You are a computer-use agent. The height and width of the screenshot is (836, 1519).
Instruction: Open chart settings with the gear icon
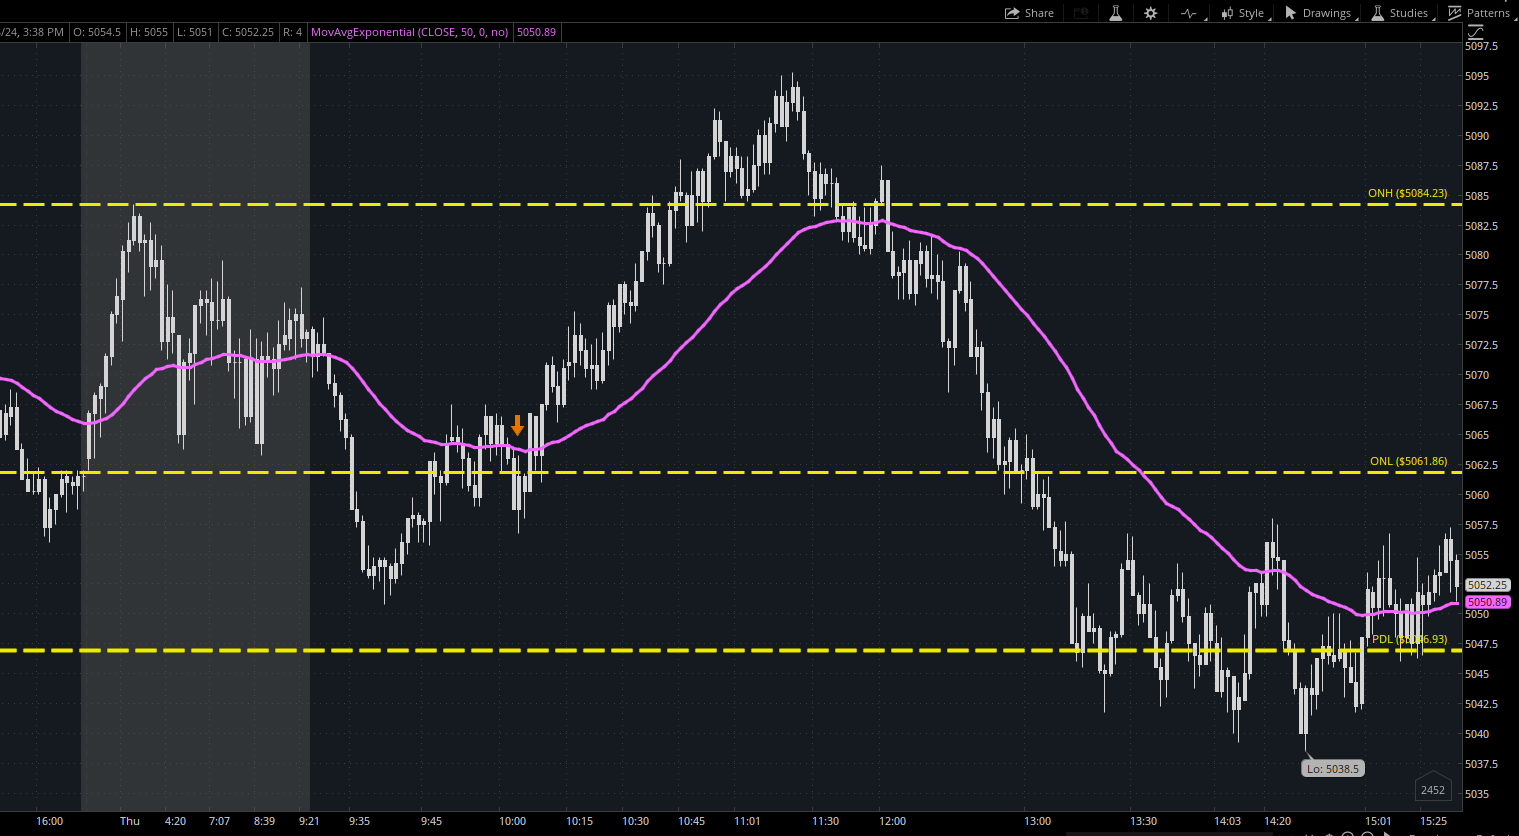pyautogui.click(x=1150, y=12)
